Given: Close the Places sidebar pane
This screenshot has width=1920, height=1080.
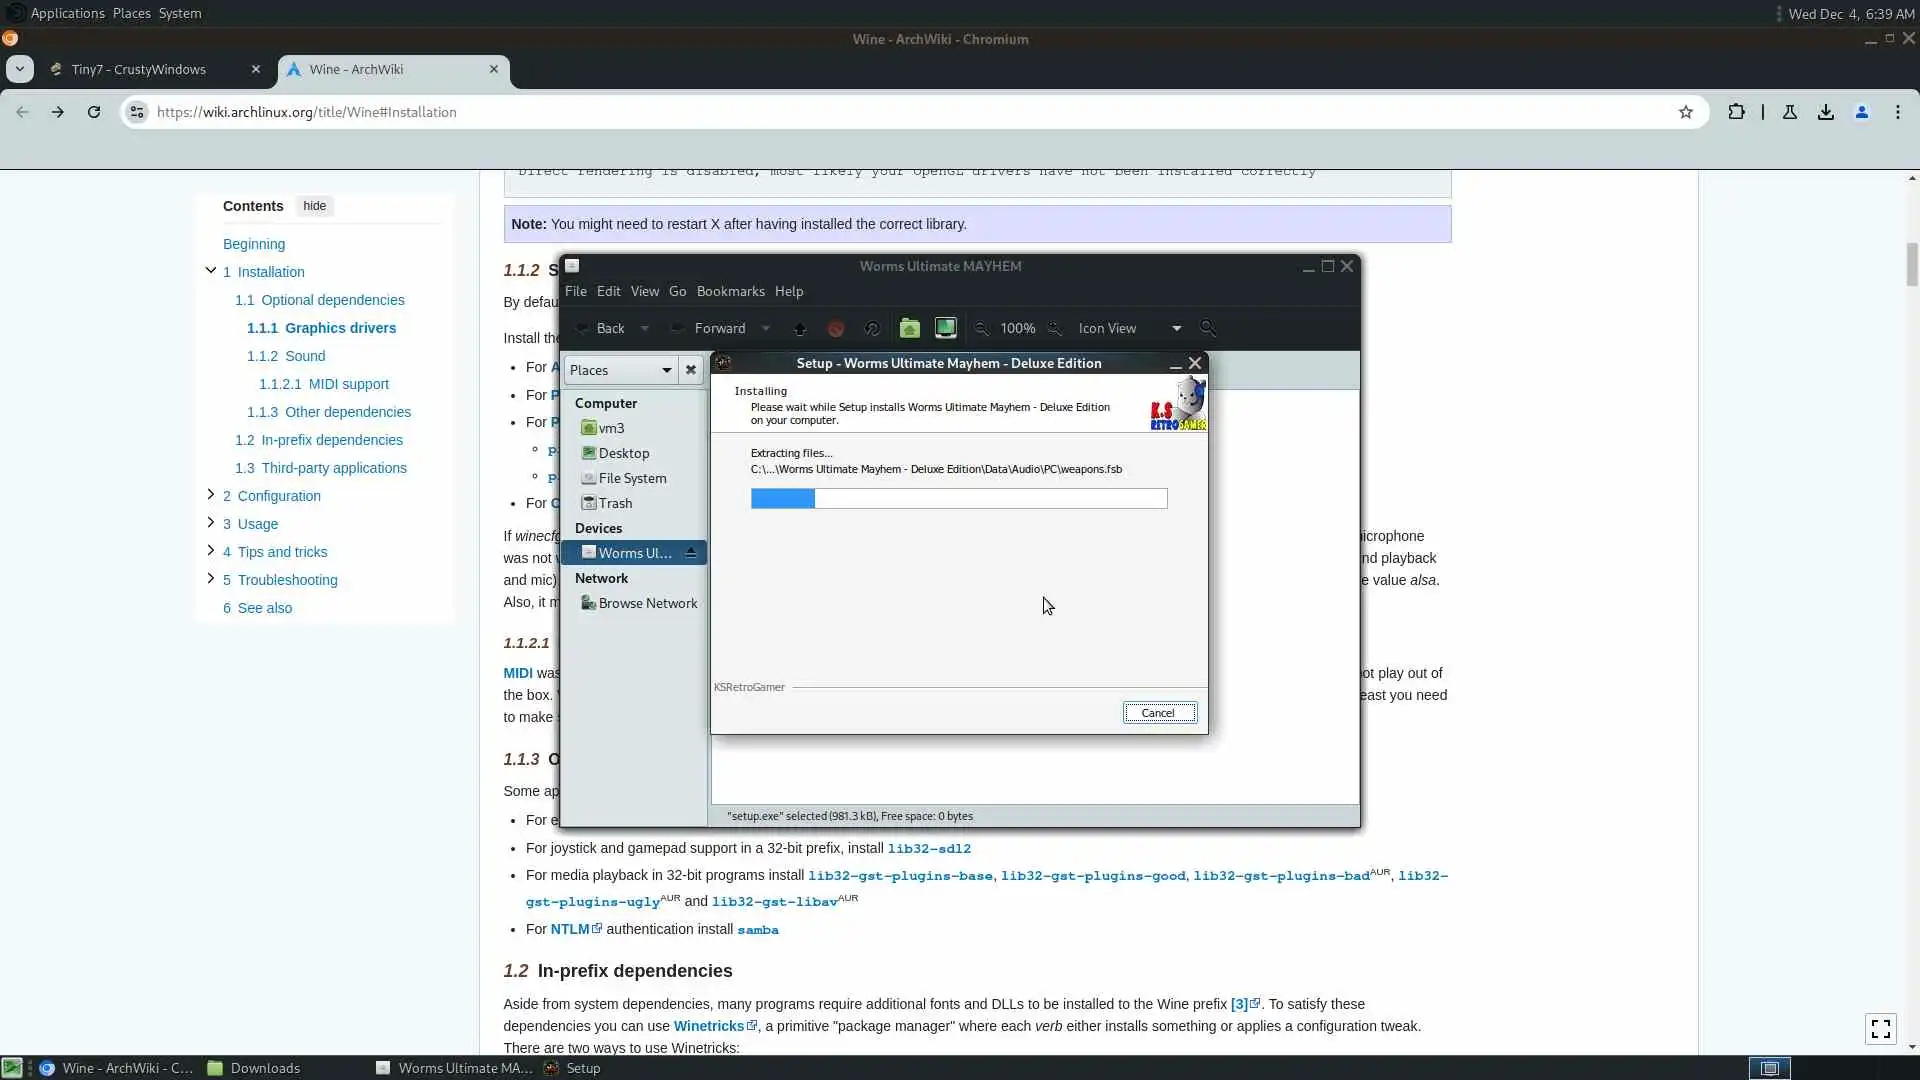Looking at the screenshot, I should tap(690, 370).
